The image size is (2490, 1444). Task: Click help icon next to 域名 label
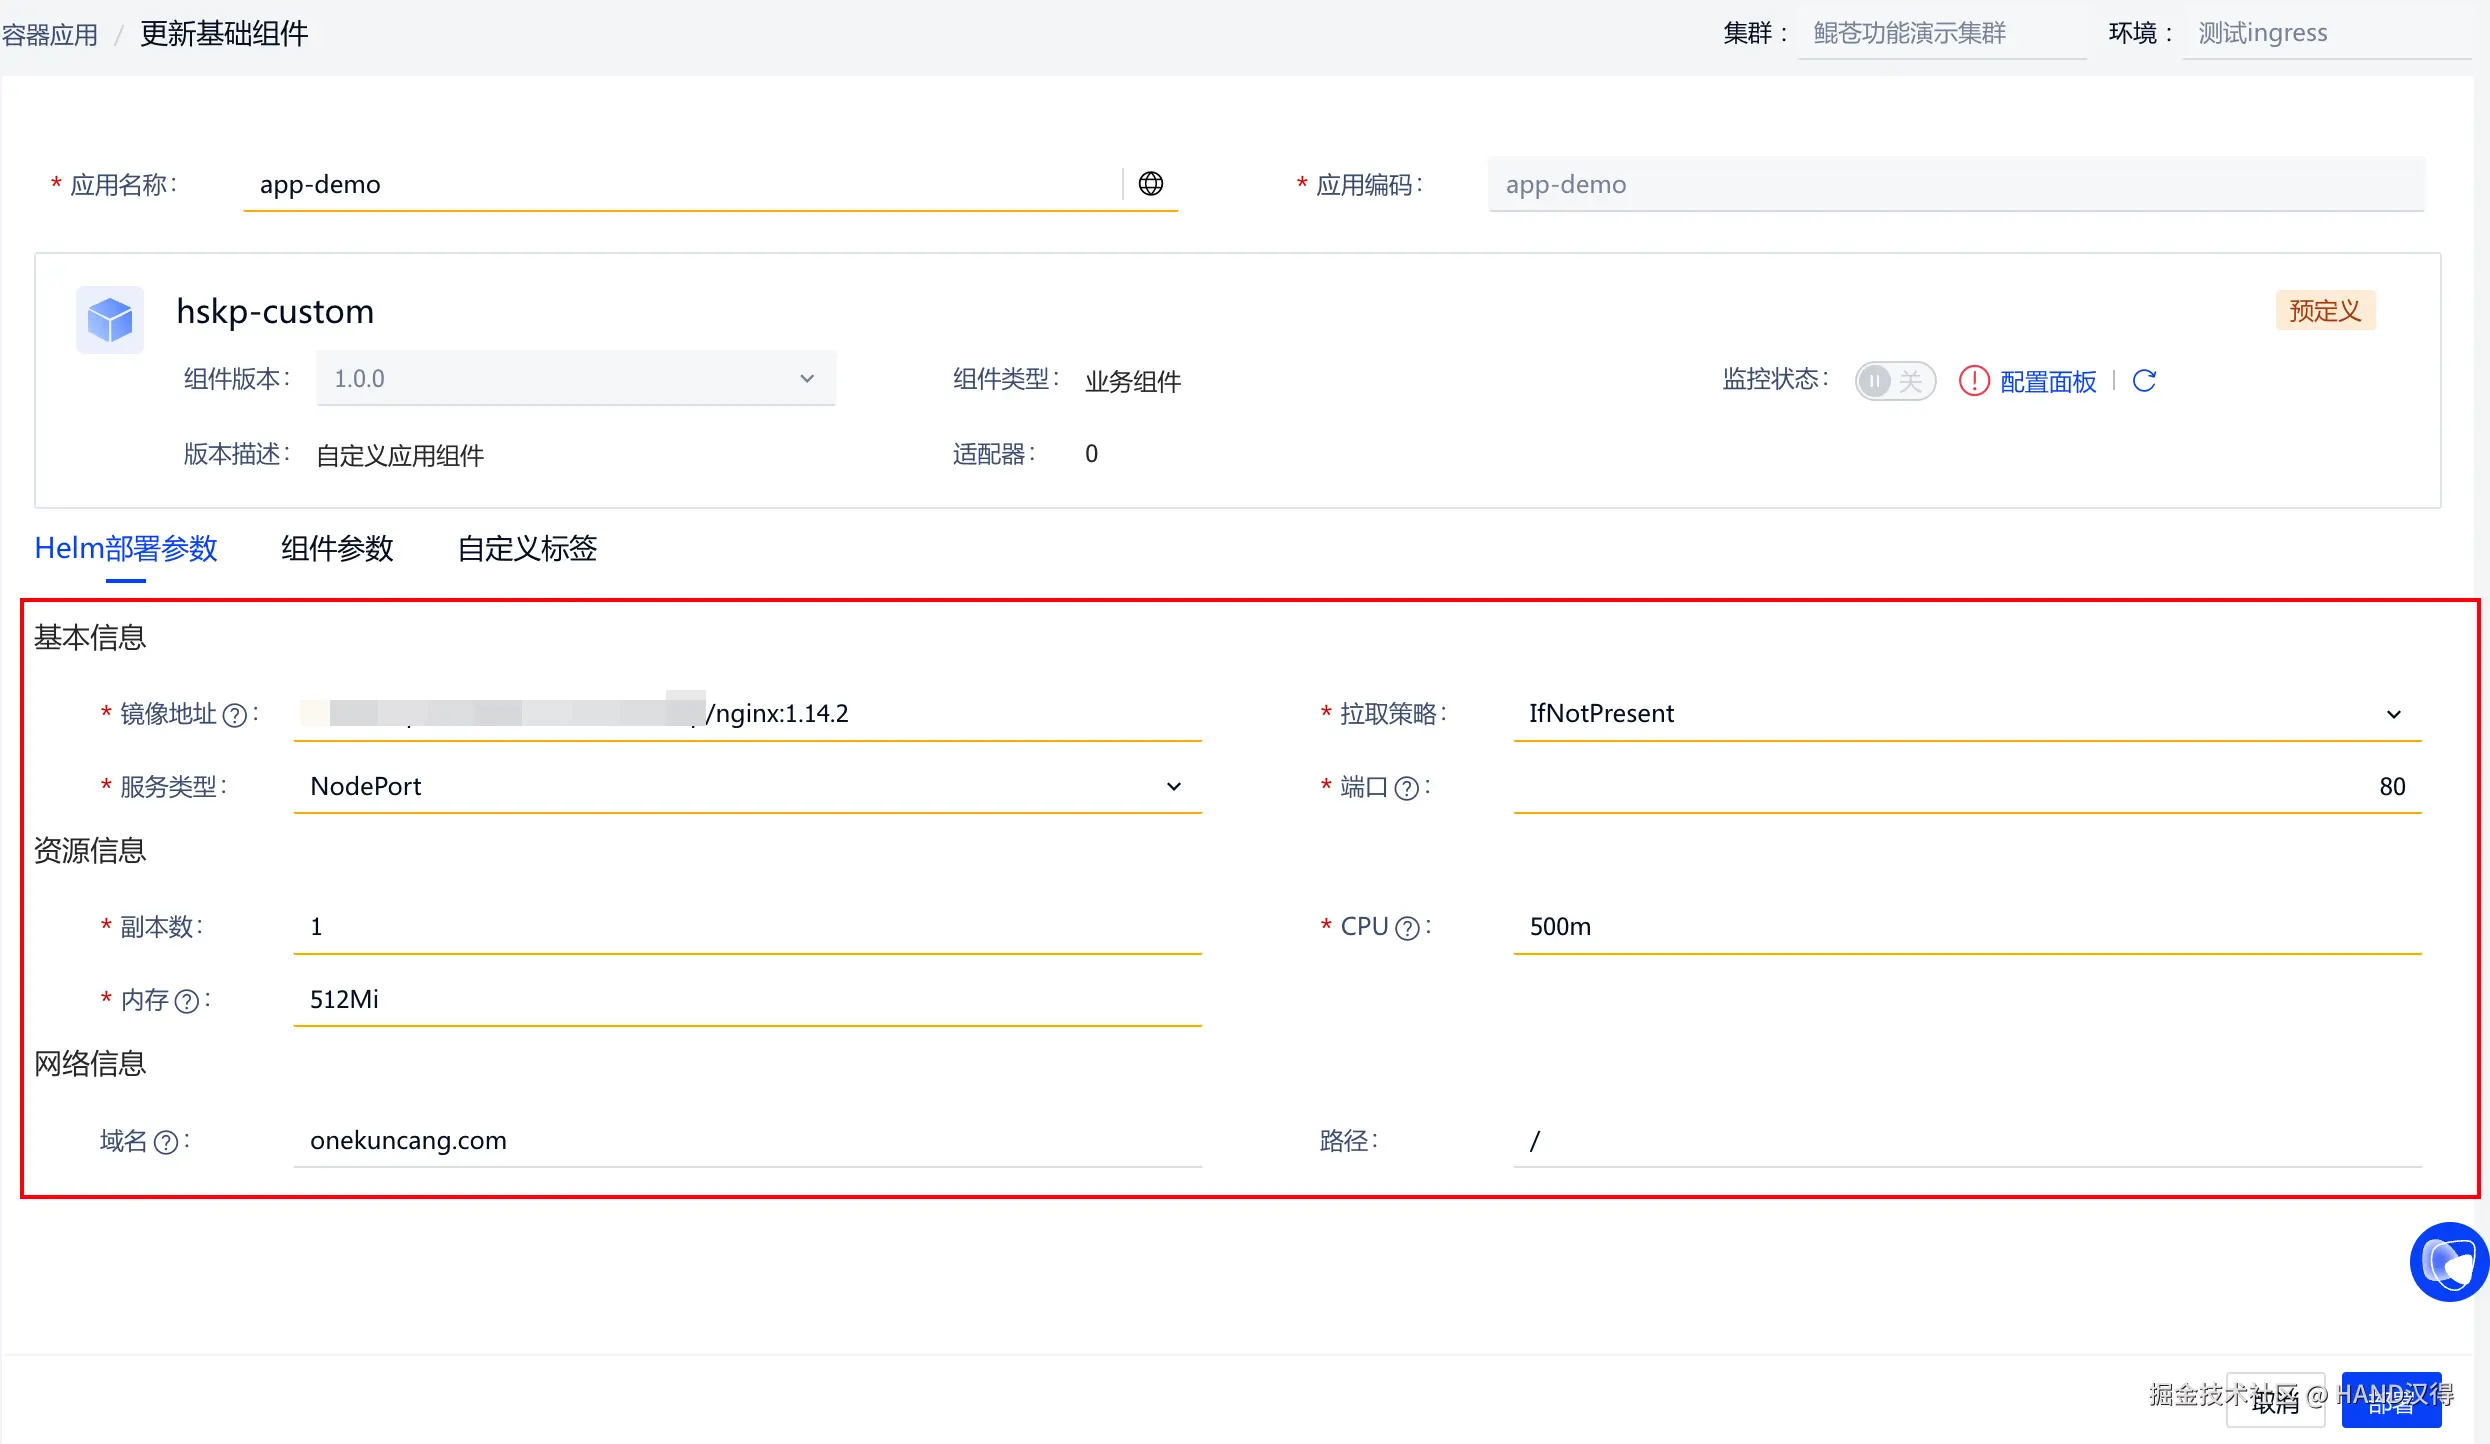167,1142
